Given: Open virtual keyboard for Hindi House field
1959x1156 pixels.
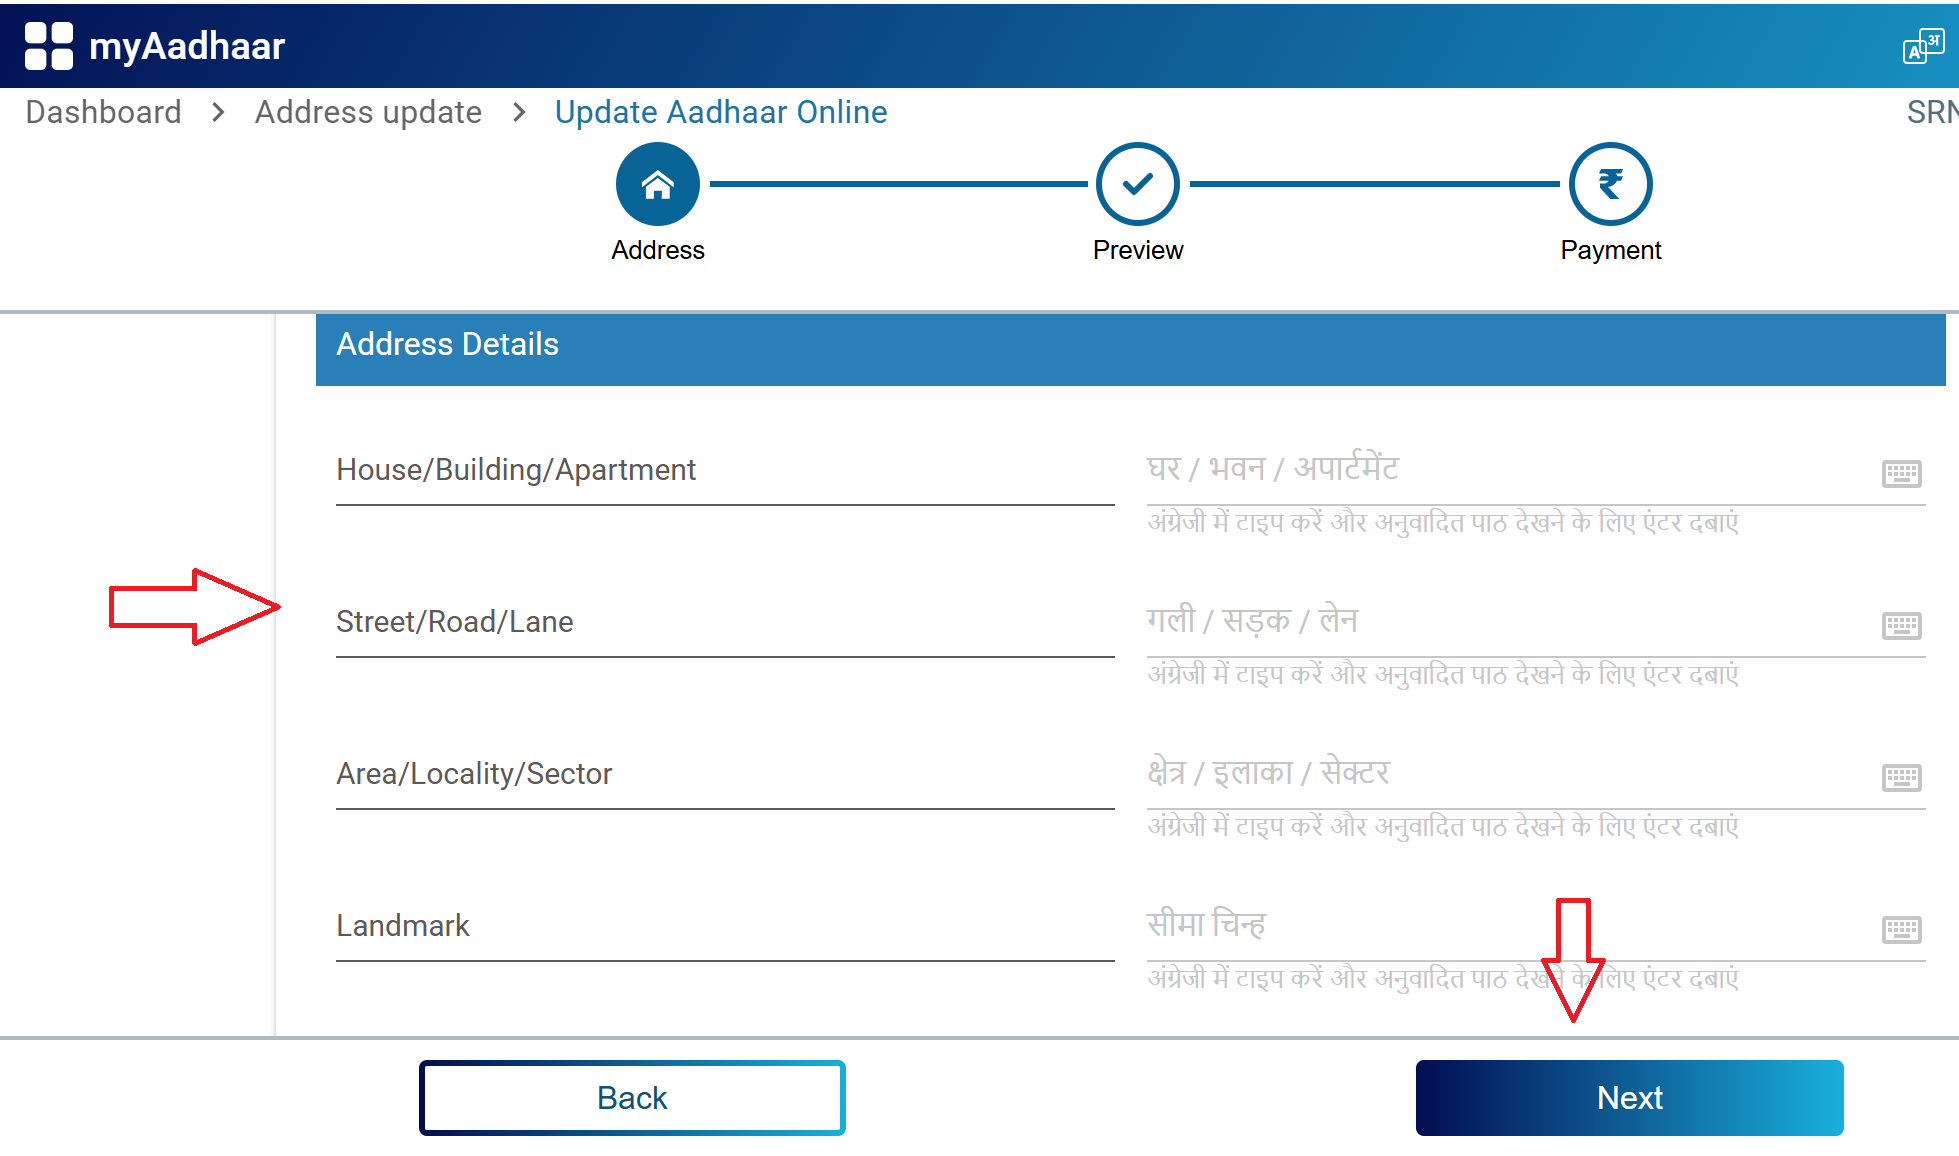Looking at the screenshot, I should pos(1901,474).
